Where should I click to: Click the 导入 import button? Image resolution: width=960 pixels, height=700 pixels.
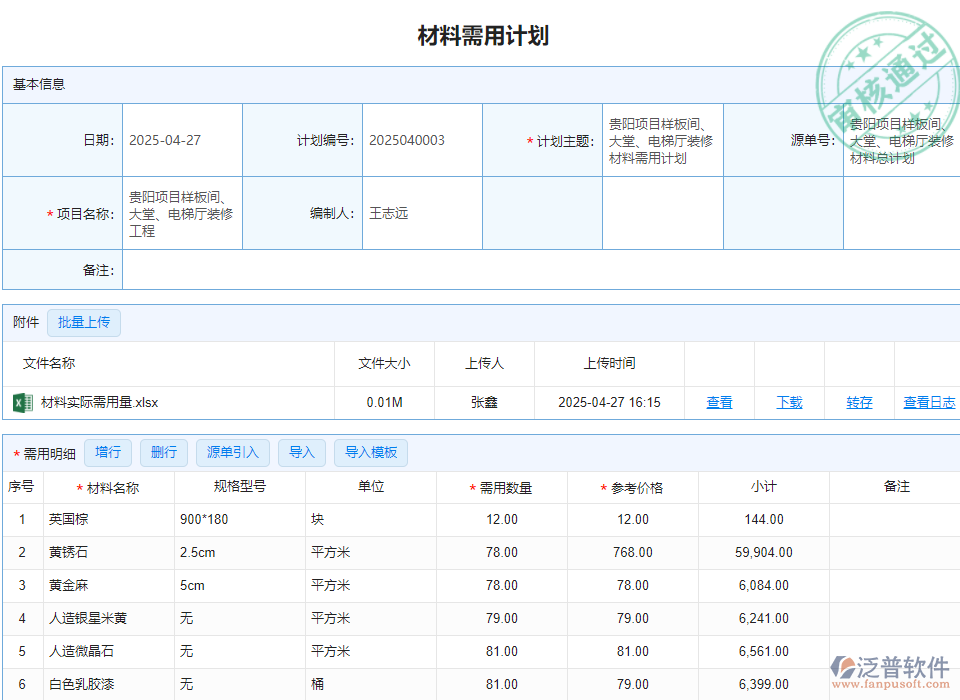302,453
